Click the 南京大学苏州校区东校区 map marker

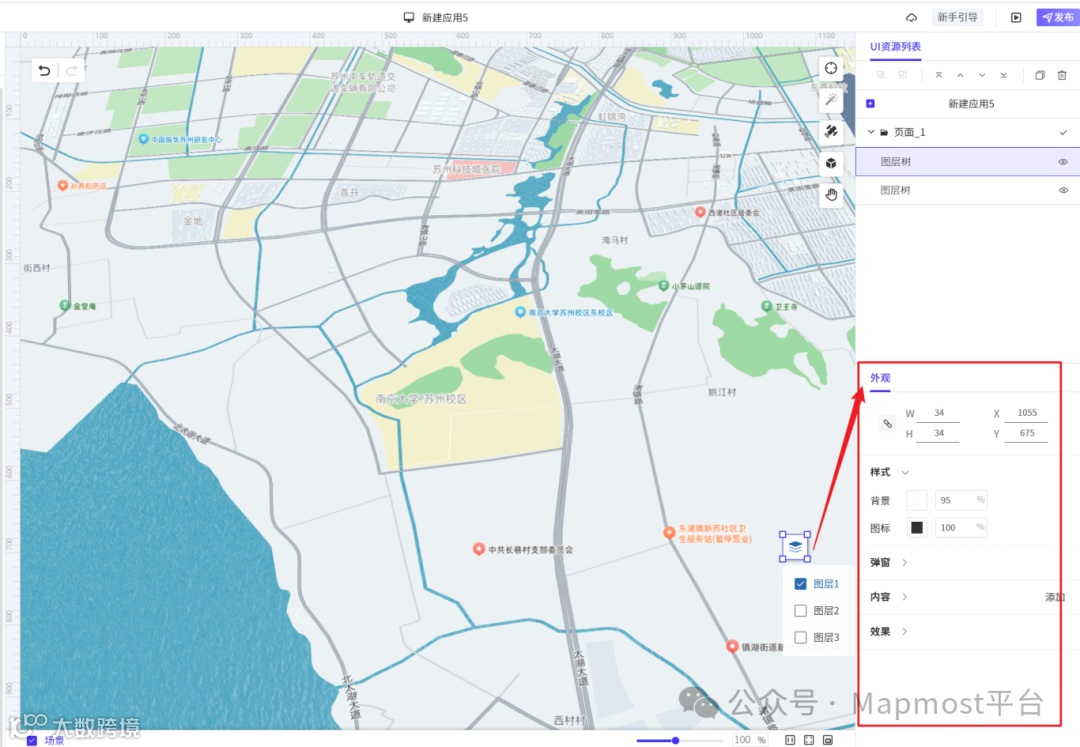pyautogui.click(x=521, y=312)
